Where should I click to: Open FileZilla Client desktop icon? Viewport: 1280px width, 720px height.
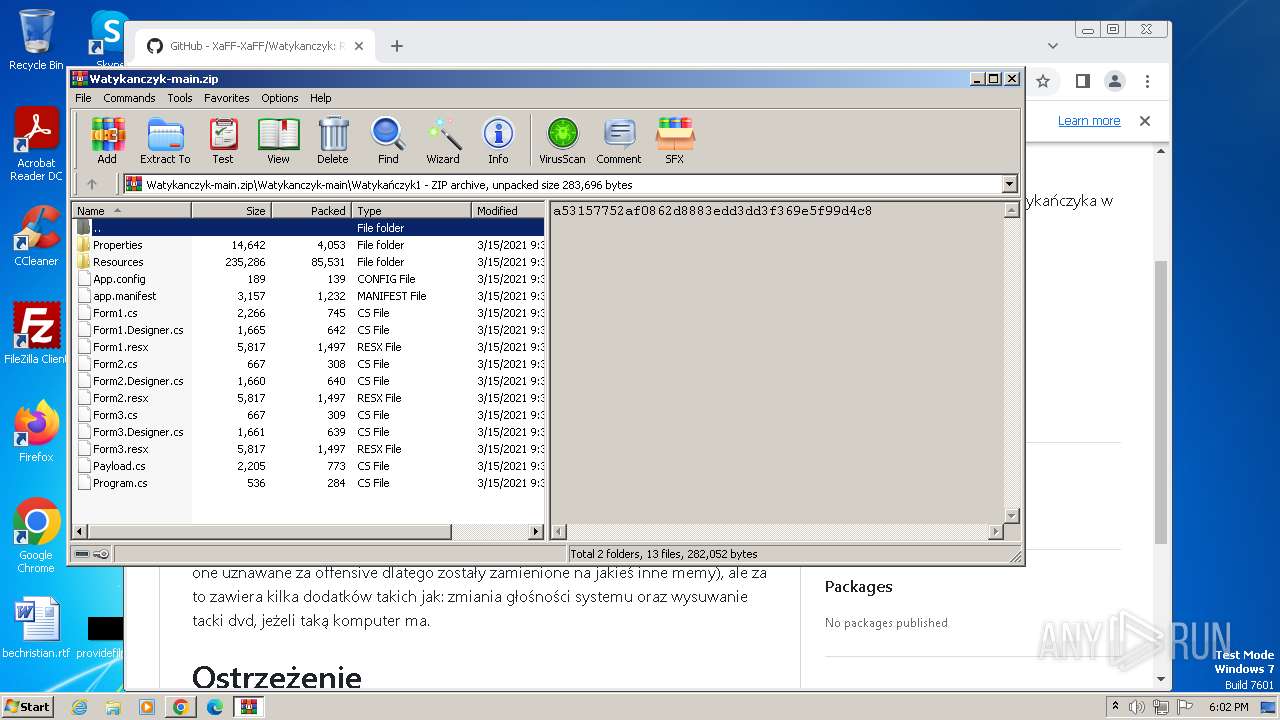pos(36,334)
